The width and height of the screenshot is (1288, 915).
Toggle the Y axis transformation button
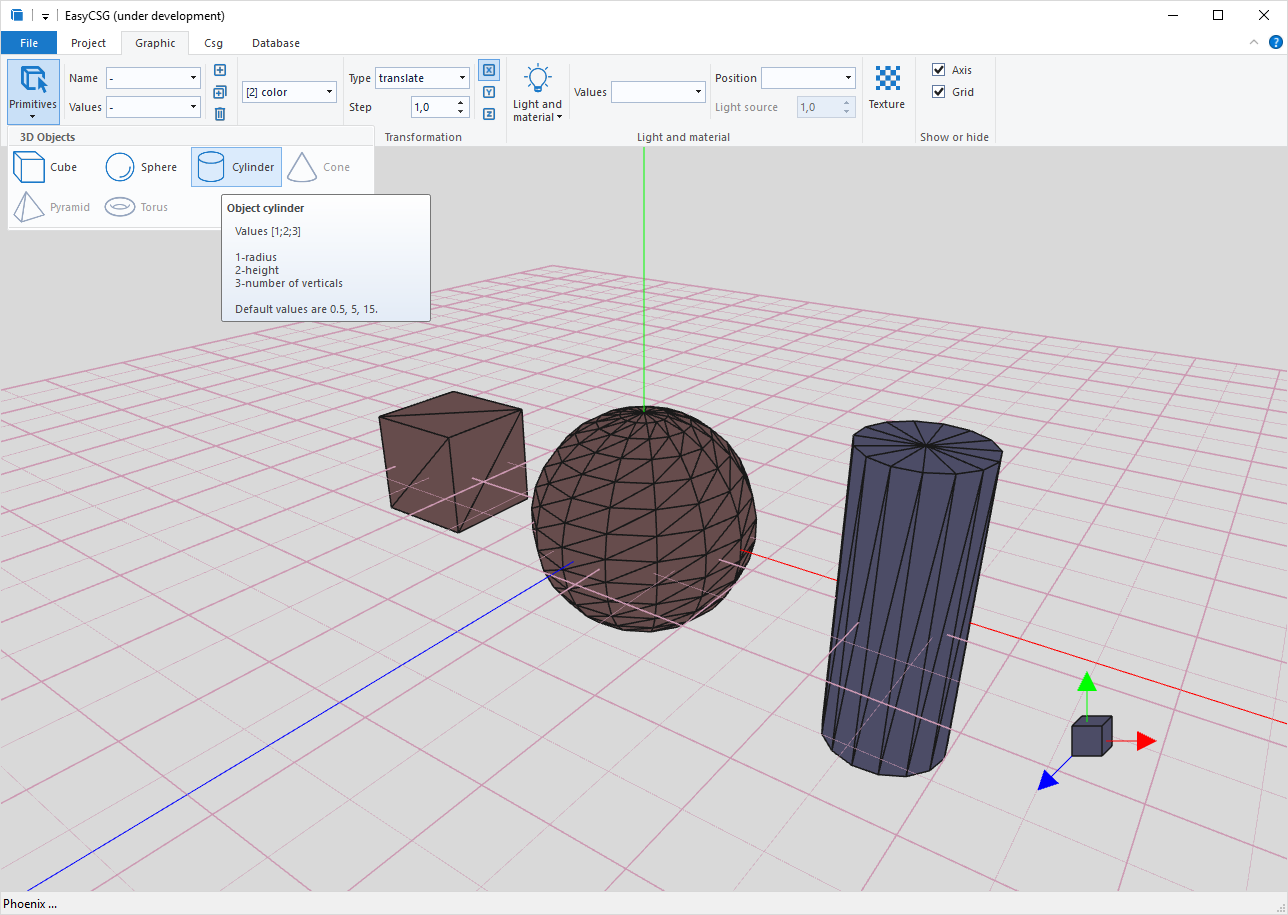(488, 92)
